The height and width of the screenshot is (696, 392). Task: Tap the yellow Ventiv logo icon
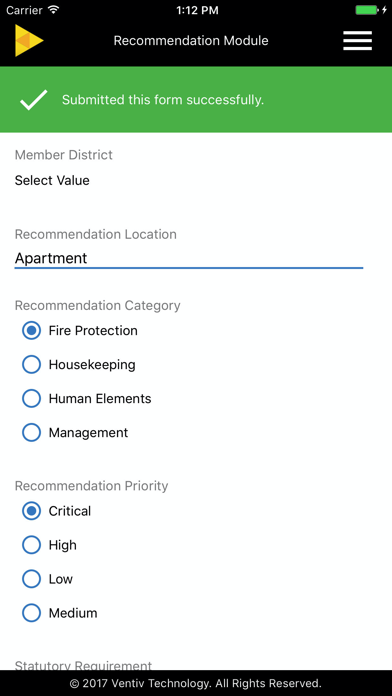(29, 40)
